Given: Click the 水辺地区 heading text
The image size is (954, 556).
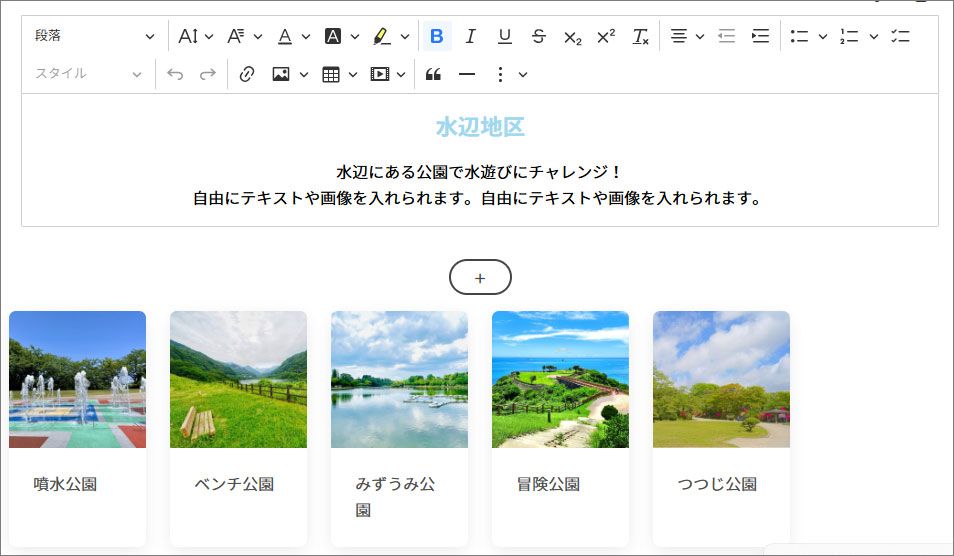Looking at the screenshot, I should coord(480,127).
